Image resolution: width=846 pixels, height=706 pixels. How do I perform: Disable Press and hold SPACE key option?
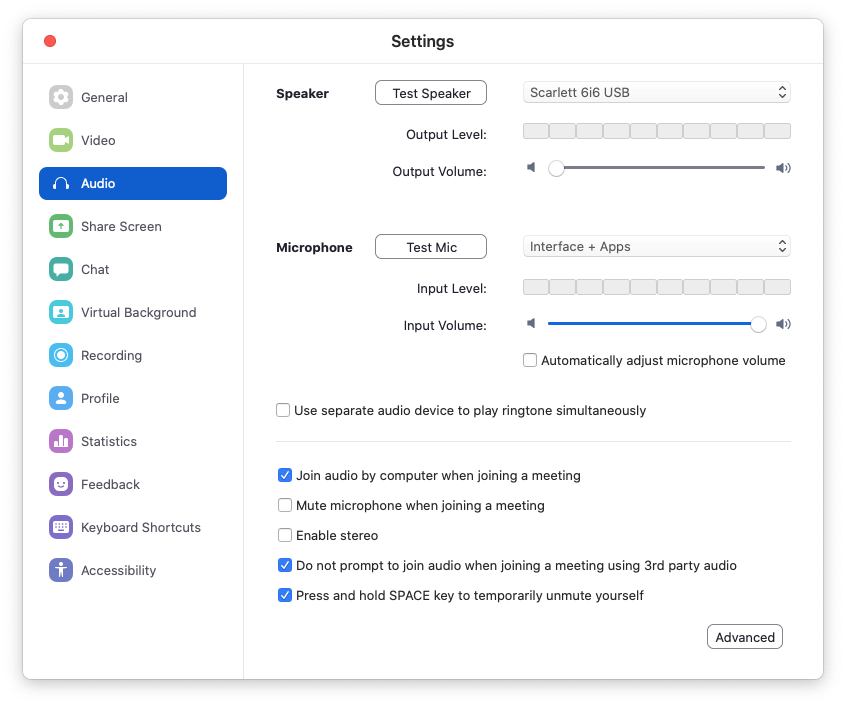pyautogui.click(x=285, y=595)
